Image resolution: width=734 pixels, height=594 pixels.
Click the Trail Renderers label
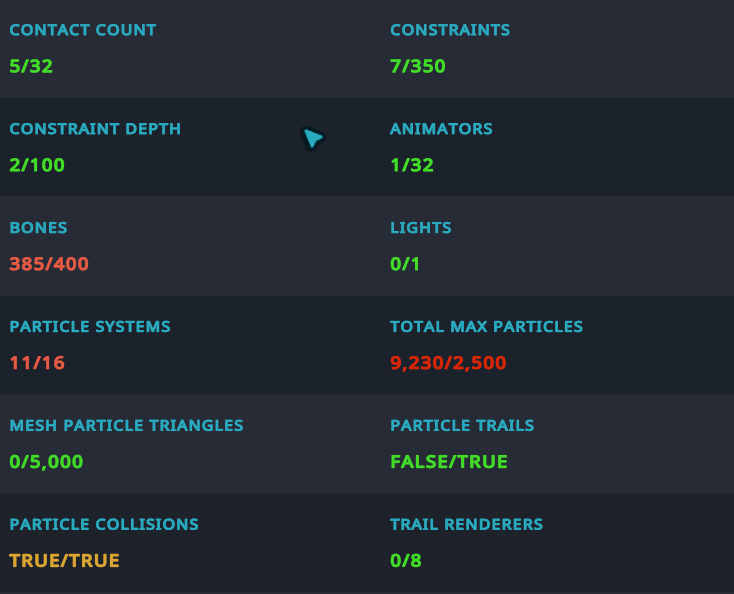point(466,525)
